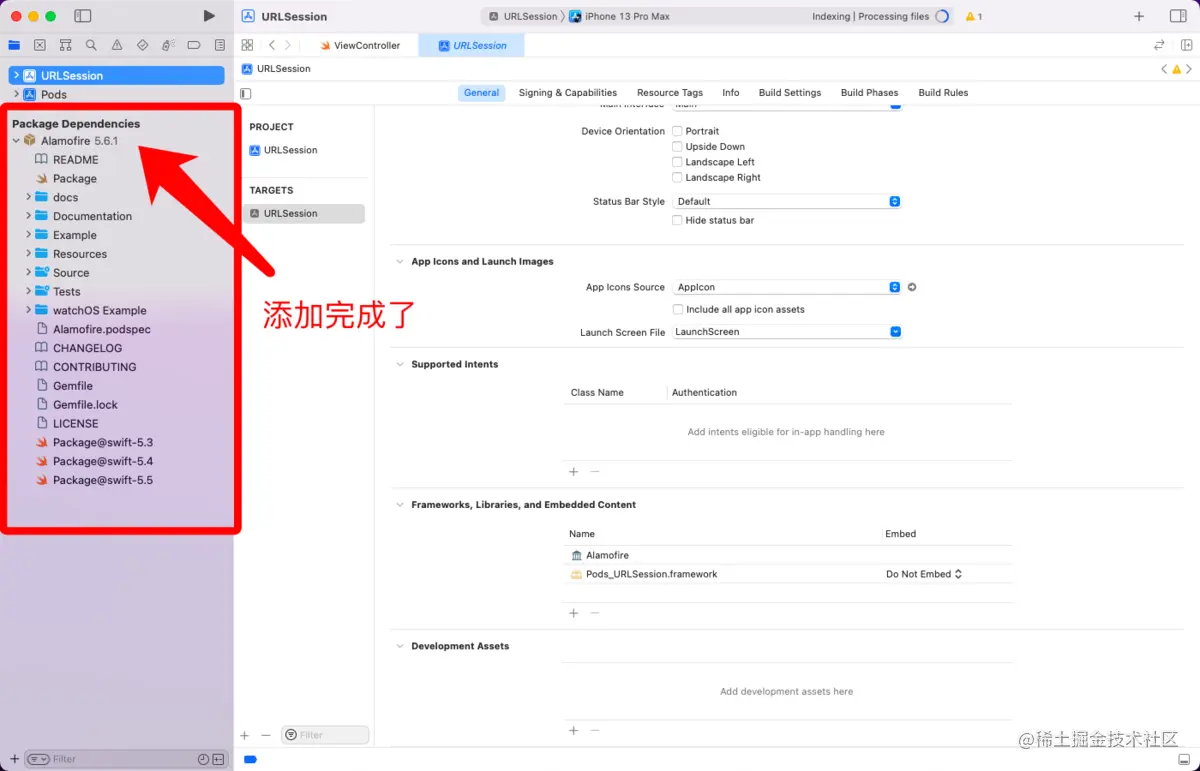Switch to the Info tab

pos(731,93)
